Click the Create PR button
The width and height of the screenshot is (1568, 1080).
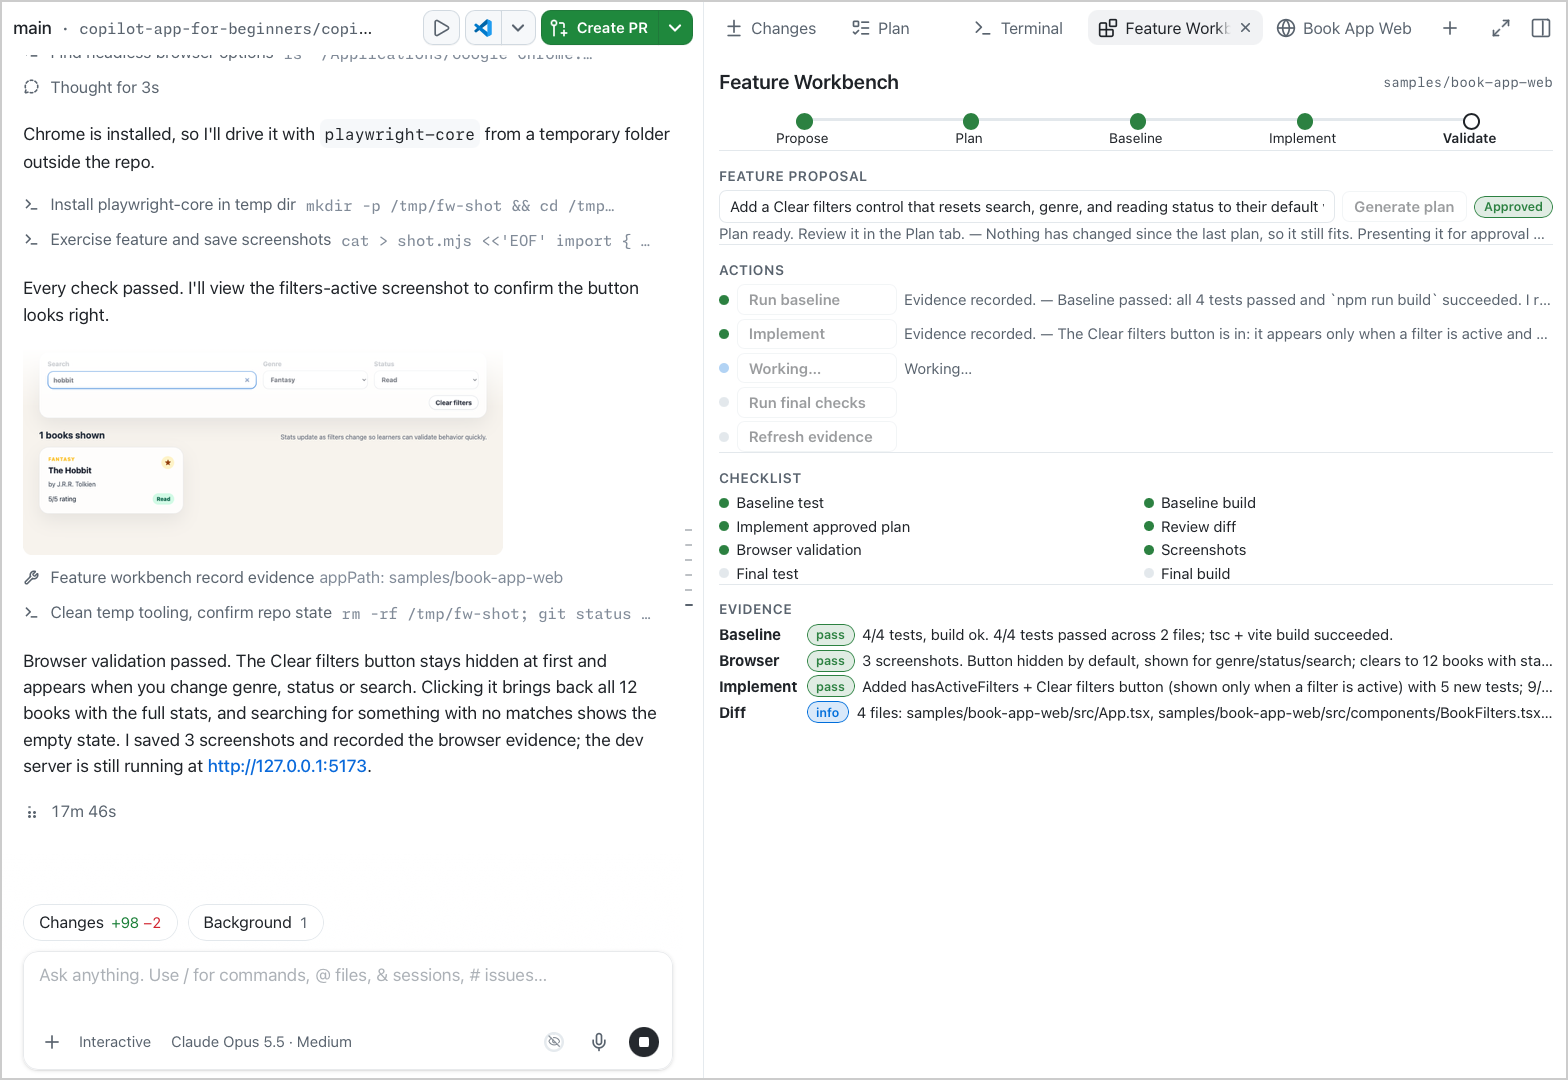(x=600, y=28)
